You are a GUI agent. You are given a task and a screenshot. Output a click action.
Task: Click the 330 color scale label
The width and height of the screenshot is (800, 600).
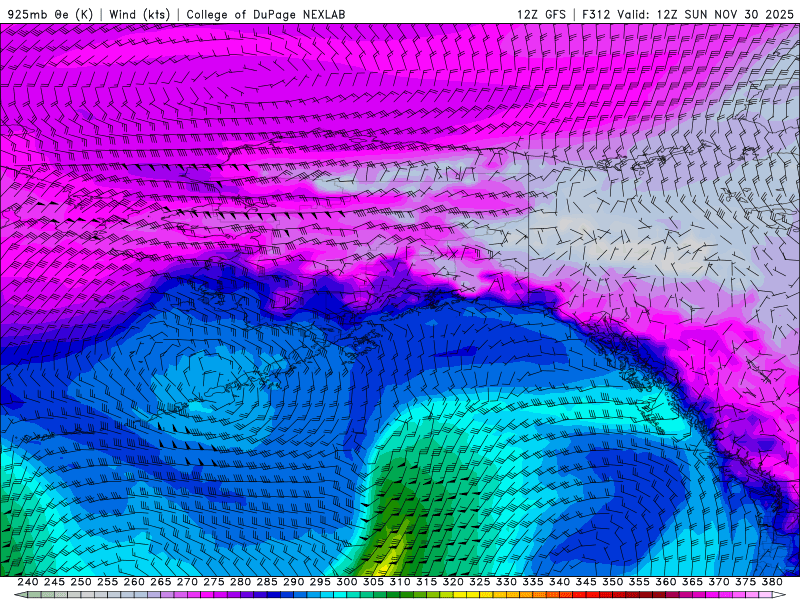click(506, 582)
